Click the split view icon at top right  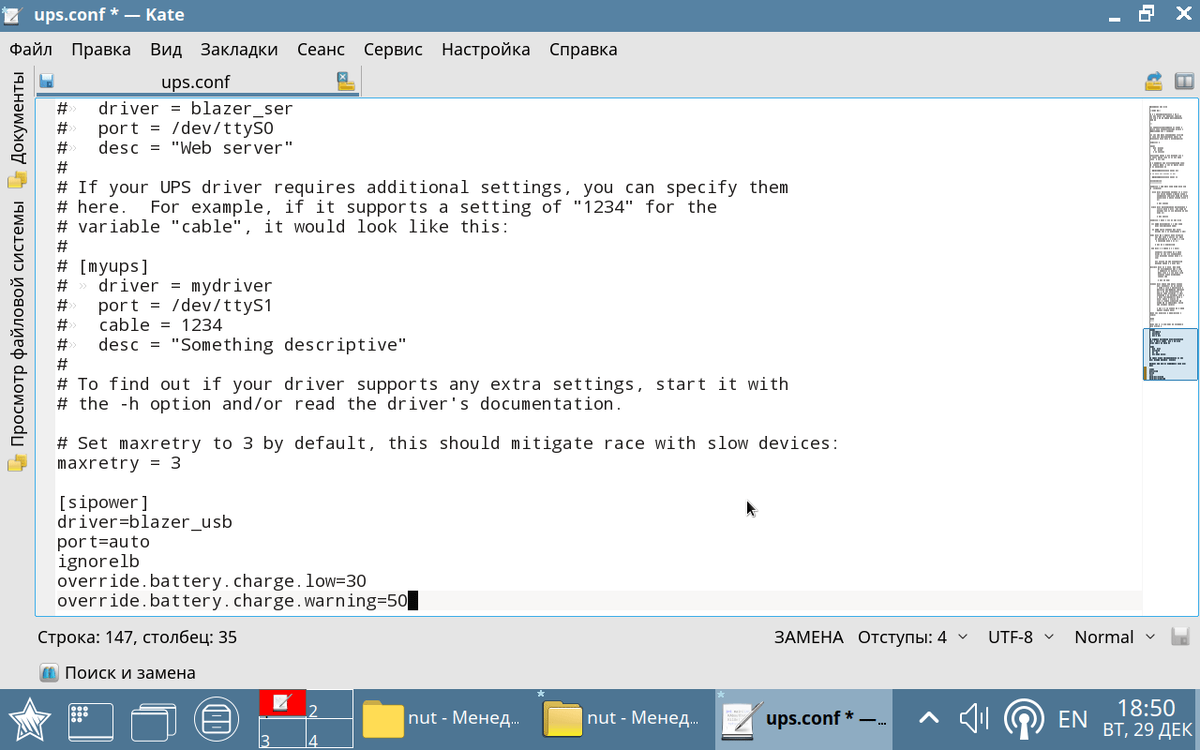(1184, 81)
